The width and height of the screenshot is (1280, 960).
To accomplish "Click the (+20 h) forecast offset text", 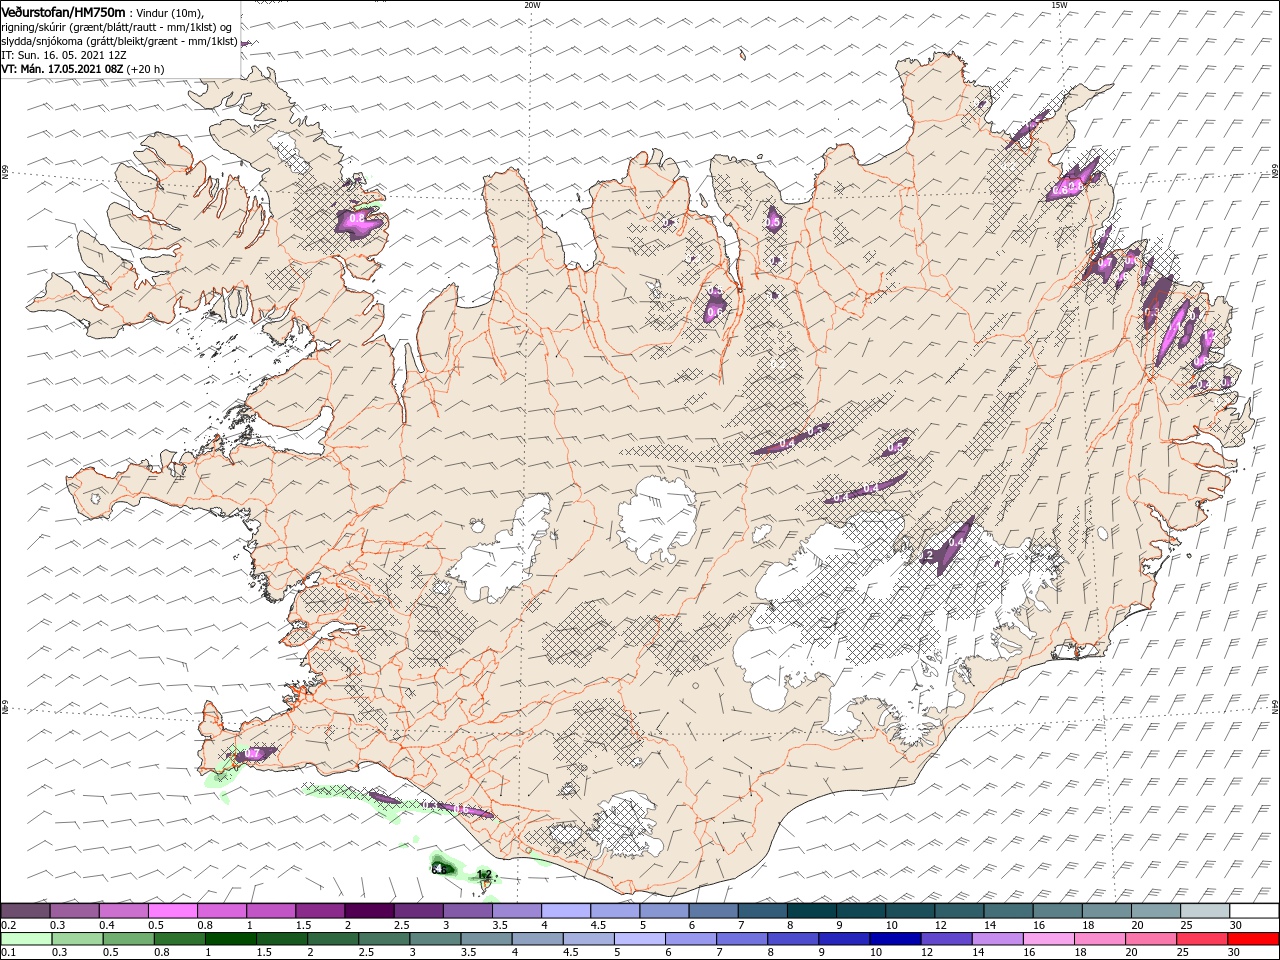I will [x=145, y=69].
